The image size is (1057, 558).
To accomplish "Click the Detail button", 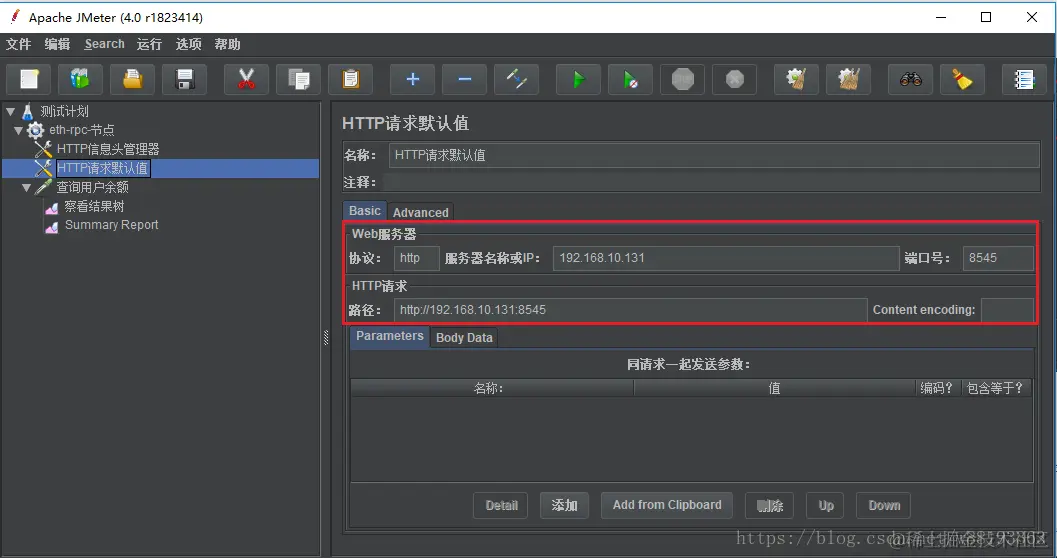I will (502, 505).
